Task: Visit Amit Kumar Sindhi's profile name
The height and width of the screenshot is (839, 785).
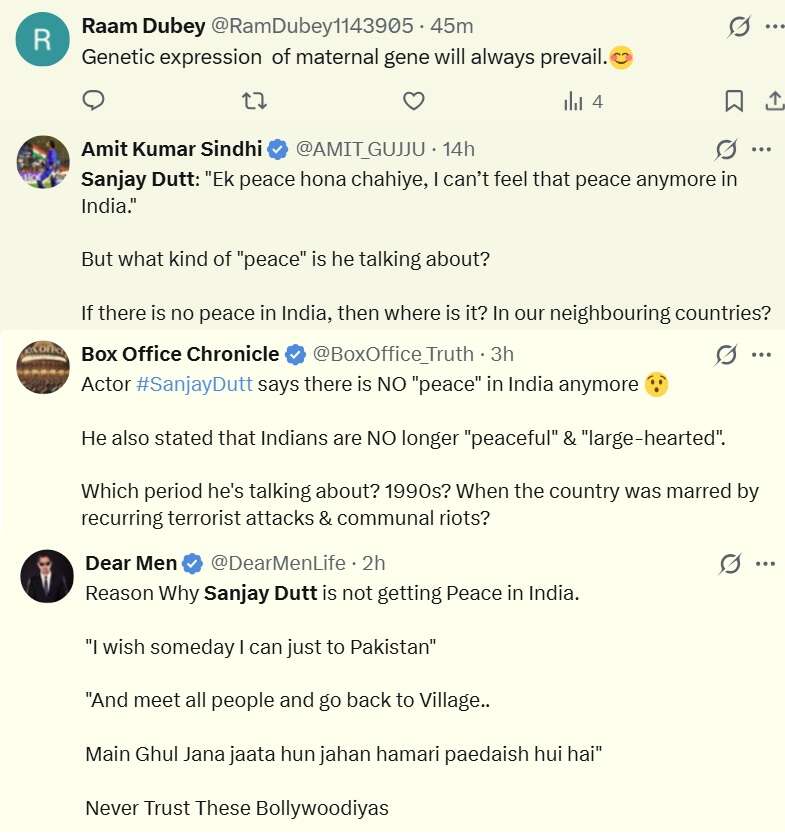Action: pyautogui.click(x=172, y=149)
